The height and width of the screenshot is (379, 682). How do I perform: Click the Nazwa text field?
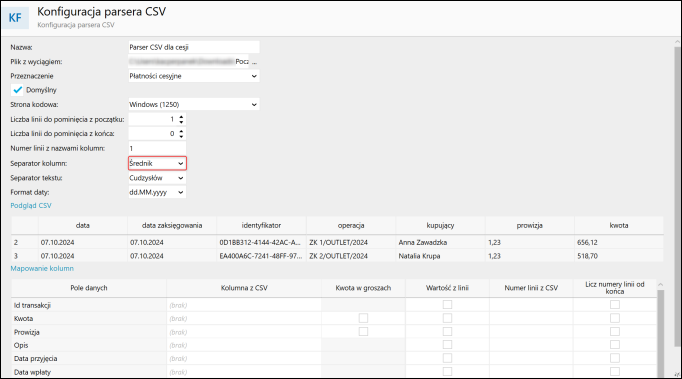coord(194,47)
